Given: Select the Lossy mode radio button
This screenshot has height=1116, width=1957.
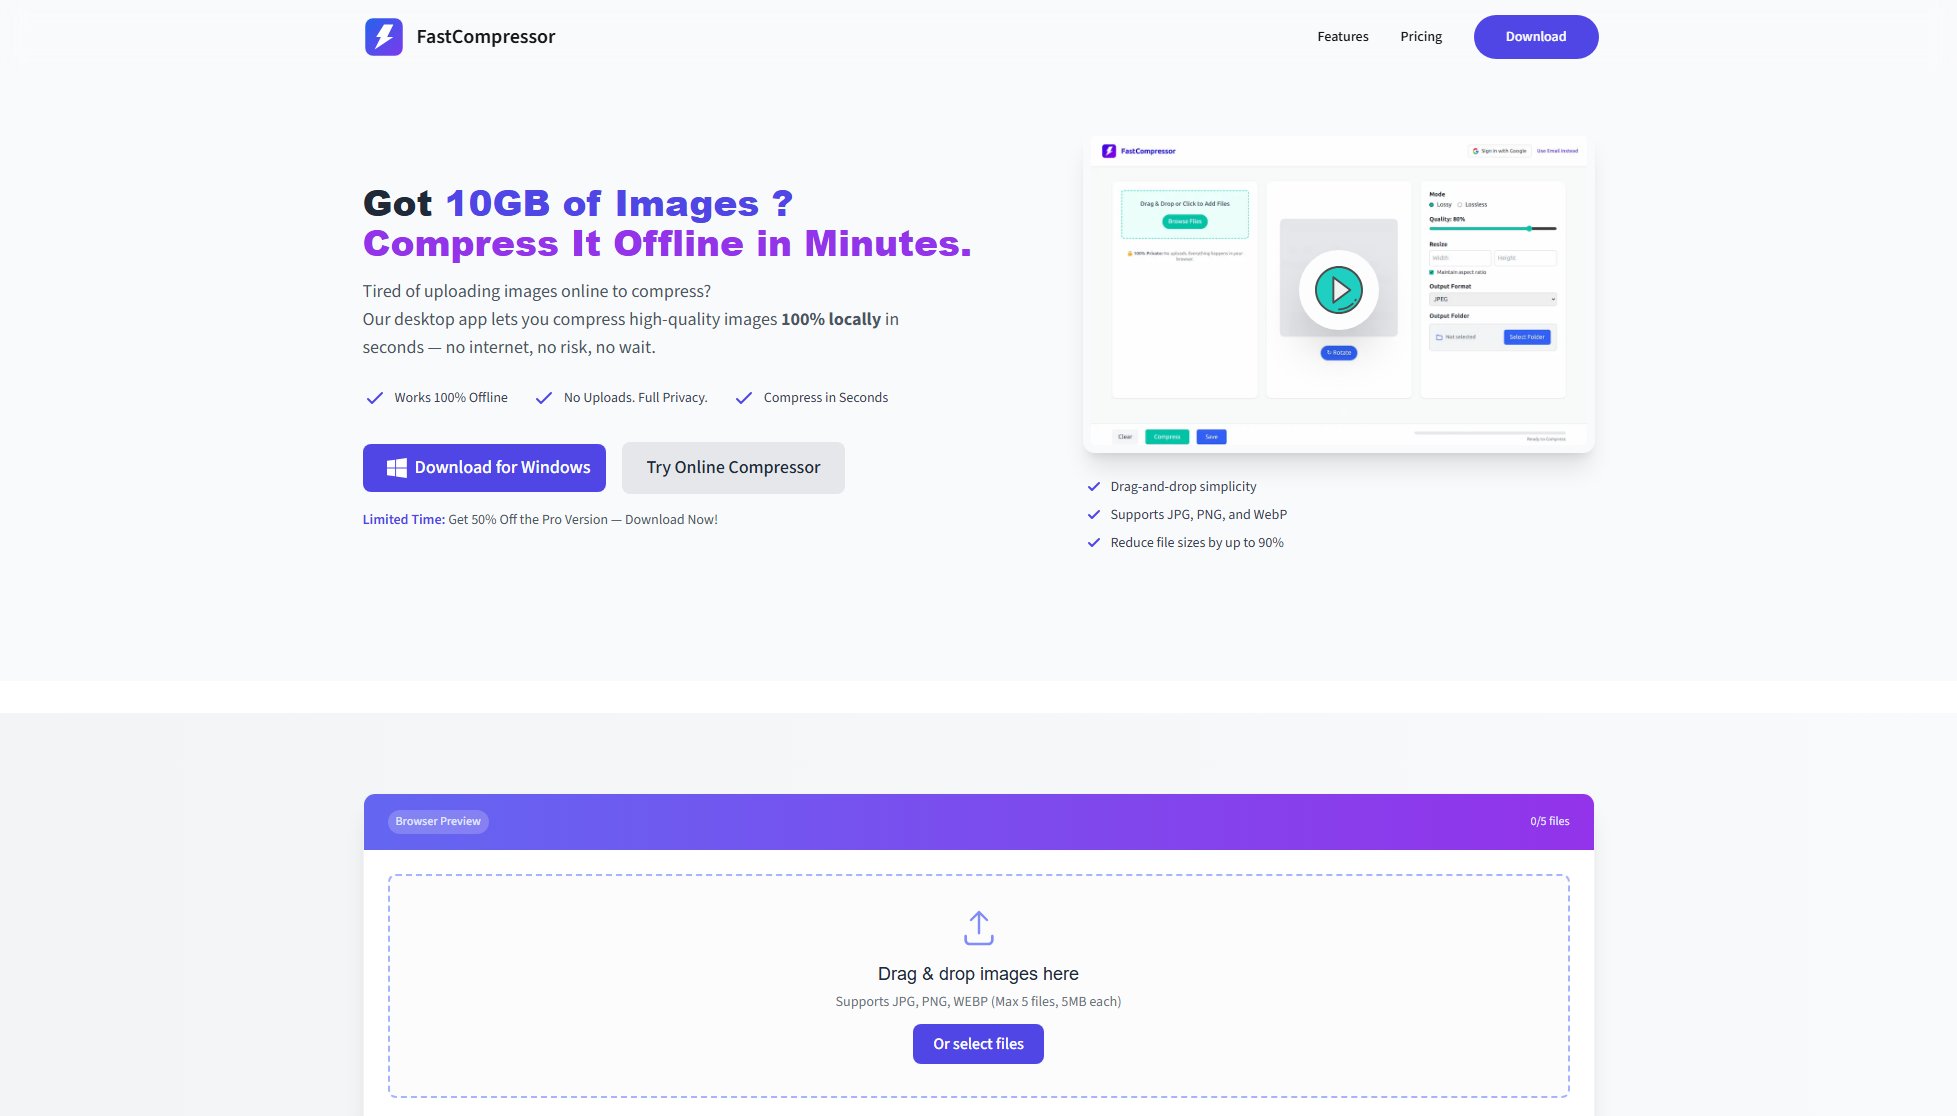Looking at the screenshot, I should 1431,205.
